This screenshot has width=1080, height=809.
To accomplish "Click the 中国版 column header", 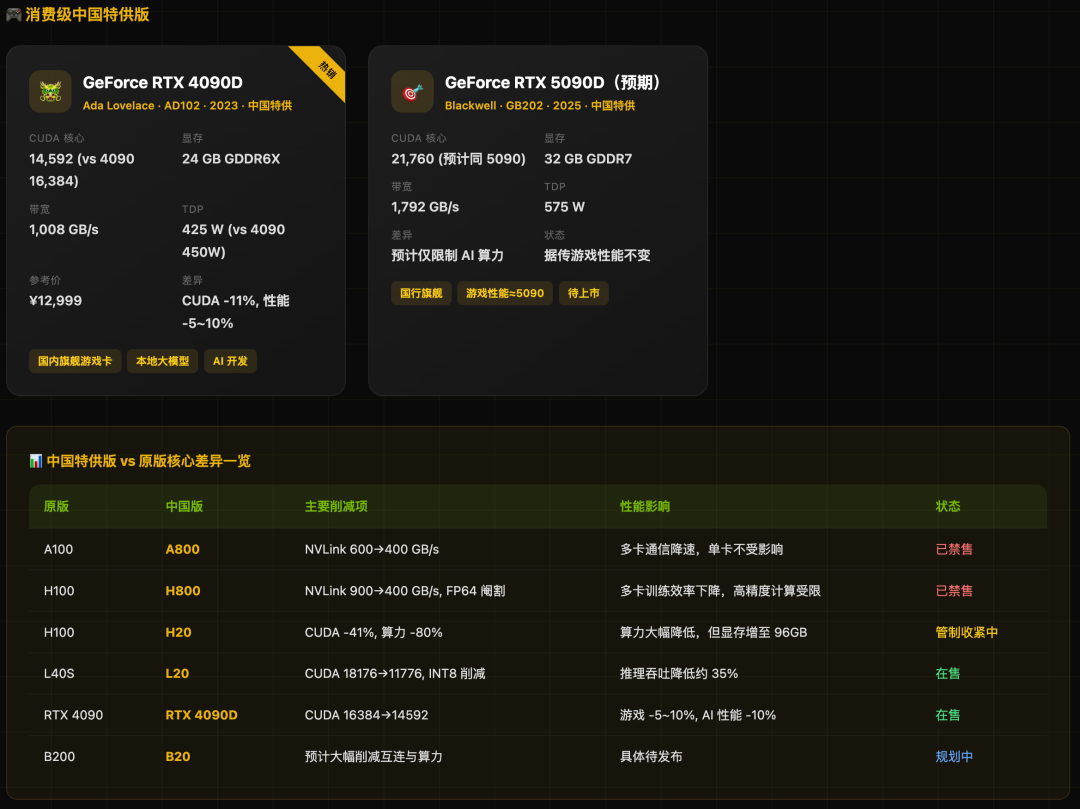I will (184, 506).
